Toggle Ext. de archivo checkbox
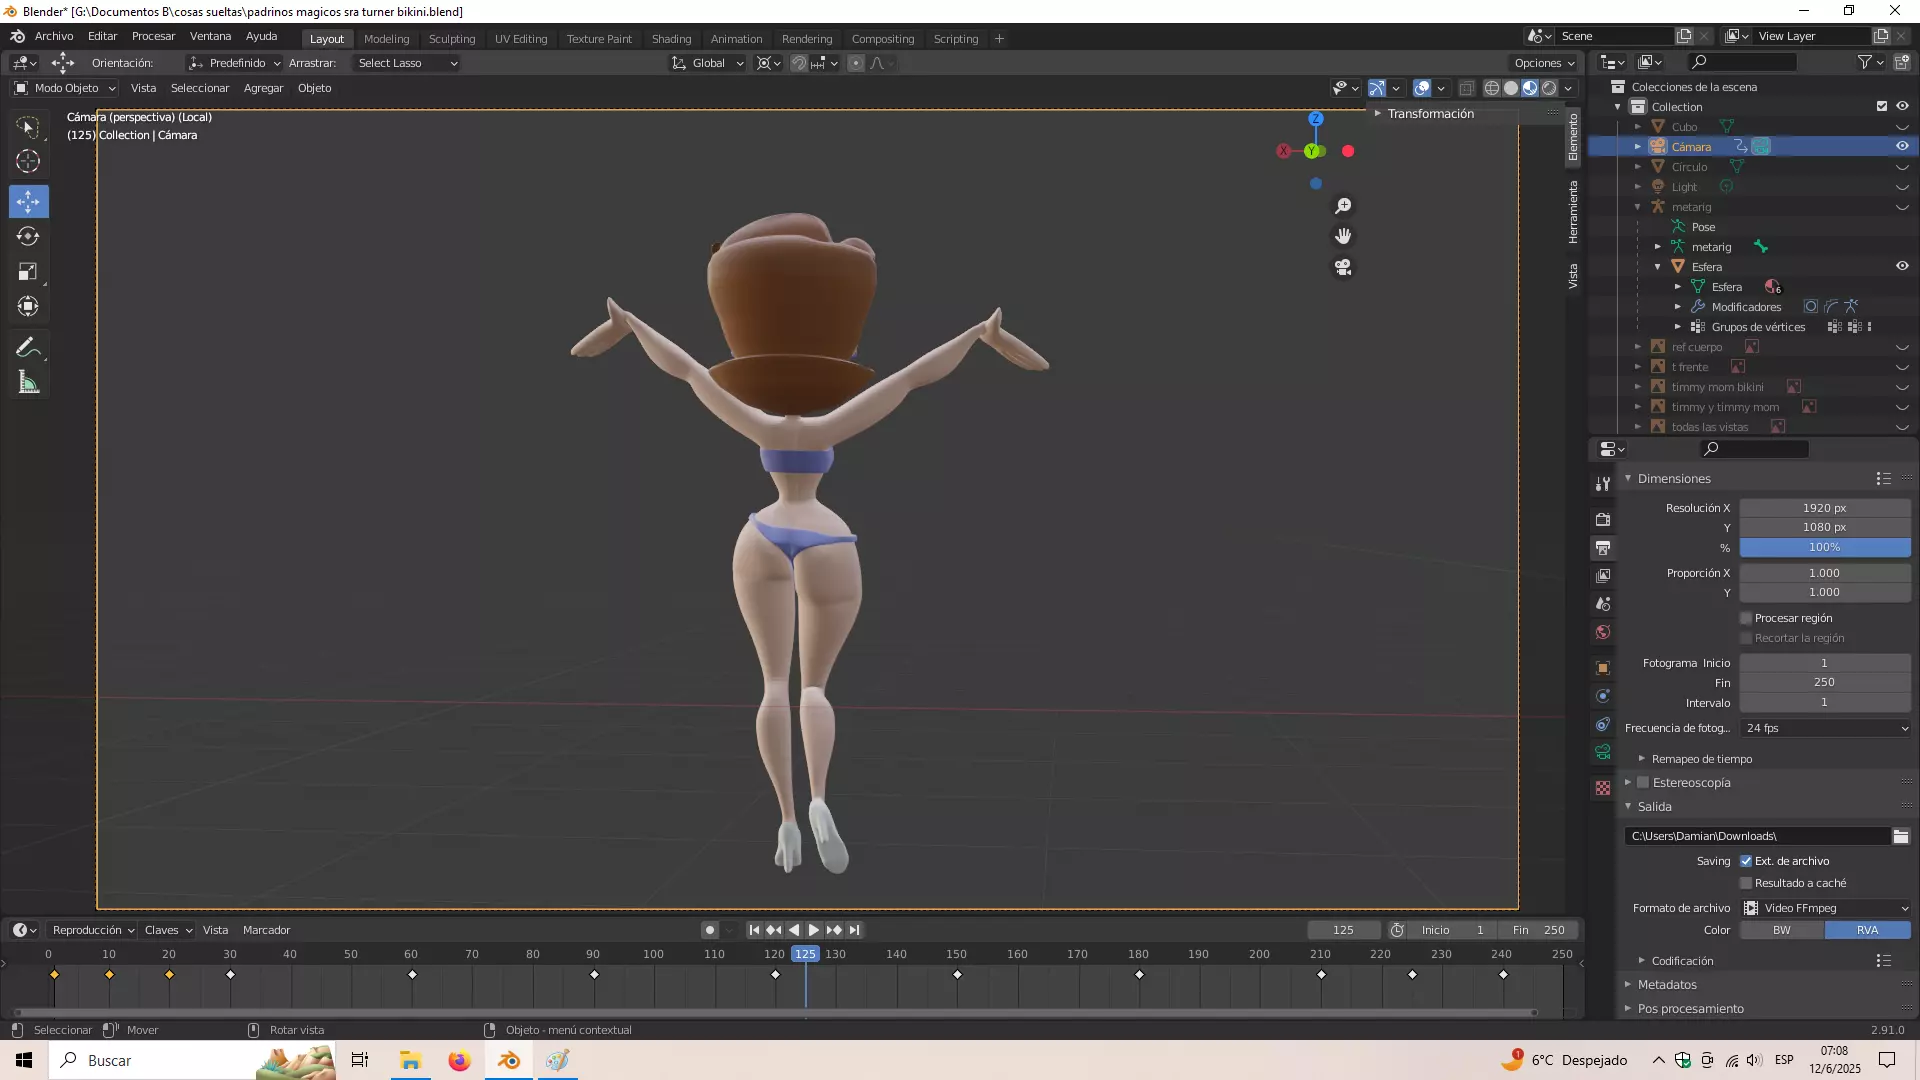 pos(1746,861)
